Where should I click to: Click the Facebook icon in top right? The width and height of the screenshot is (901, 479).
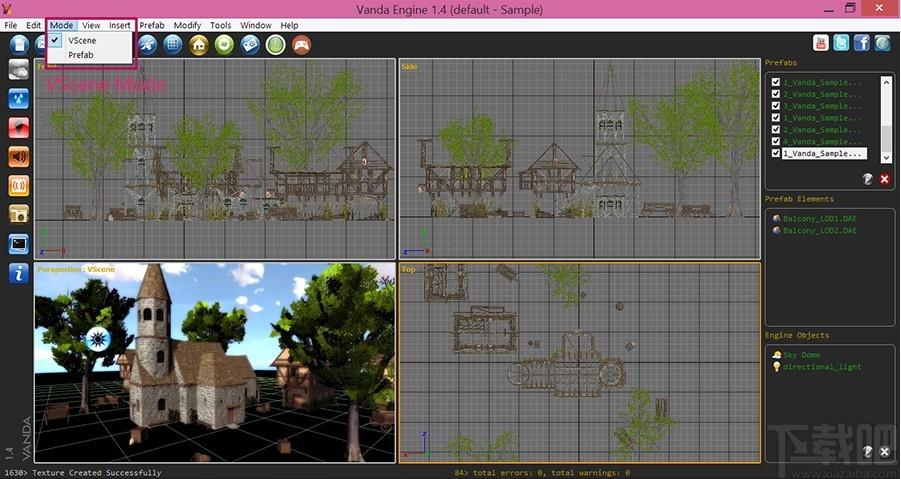click(x=861, y=43)
